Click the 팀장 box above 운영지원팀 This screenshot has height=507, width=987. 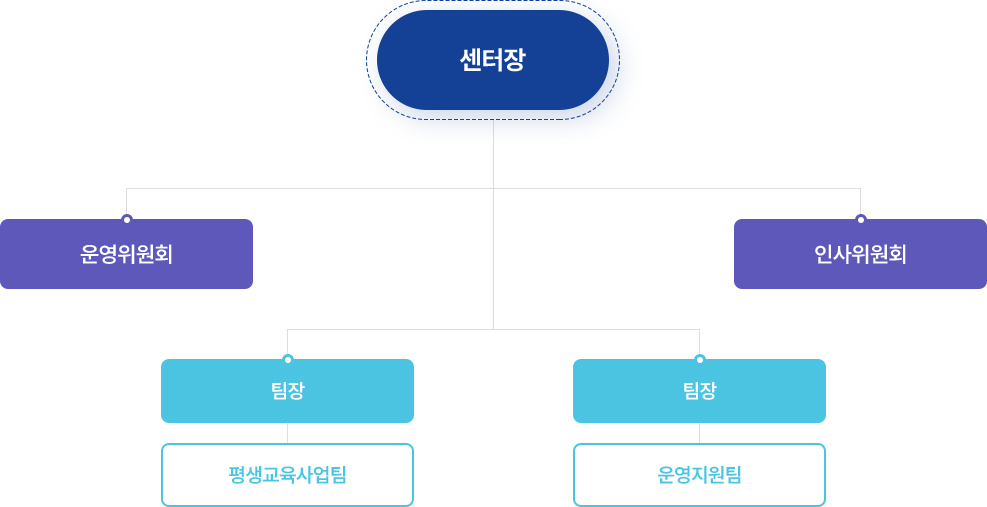tap(699, 390)
